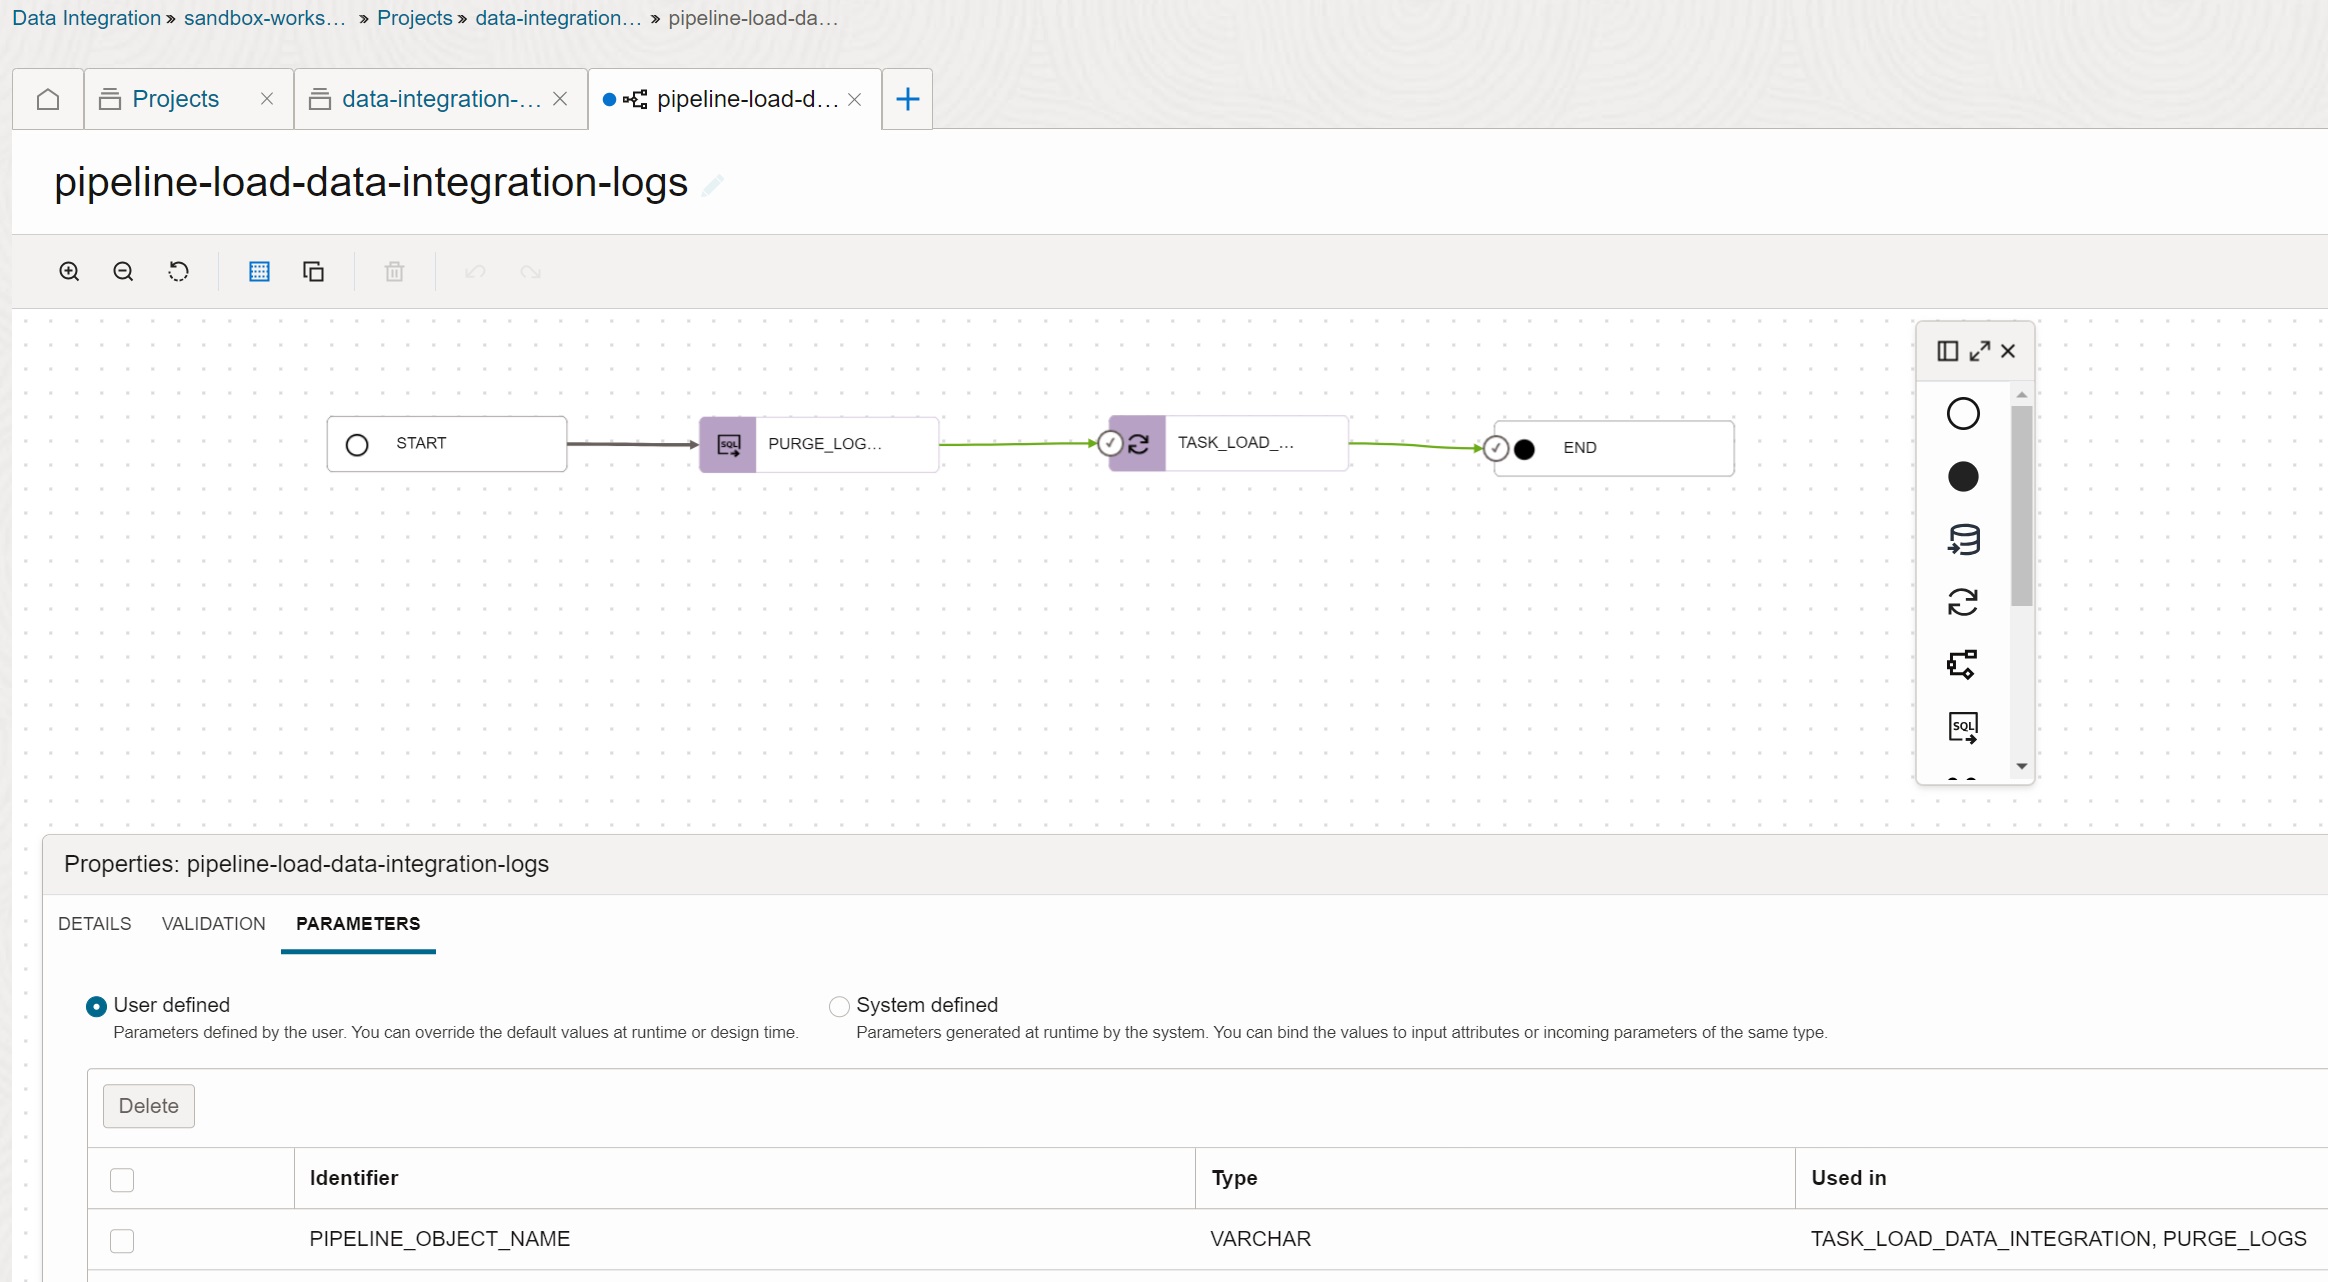Viewport: 2328px width, 1282px height.
Task: Select the PURGE_LOG SQL node on canvas
Action: point(819,444)
